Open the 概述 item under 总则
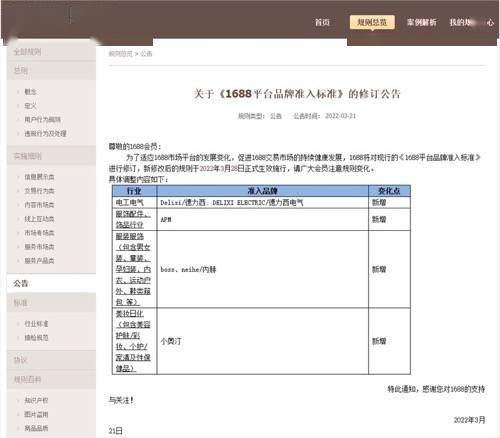 pyautogui.click(x=31, y=92)
